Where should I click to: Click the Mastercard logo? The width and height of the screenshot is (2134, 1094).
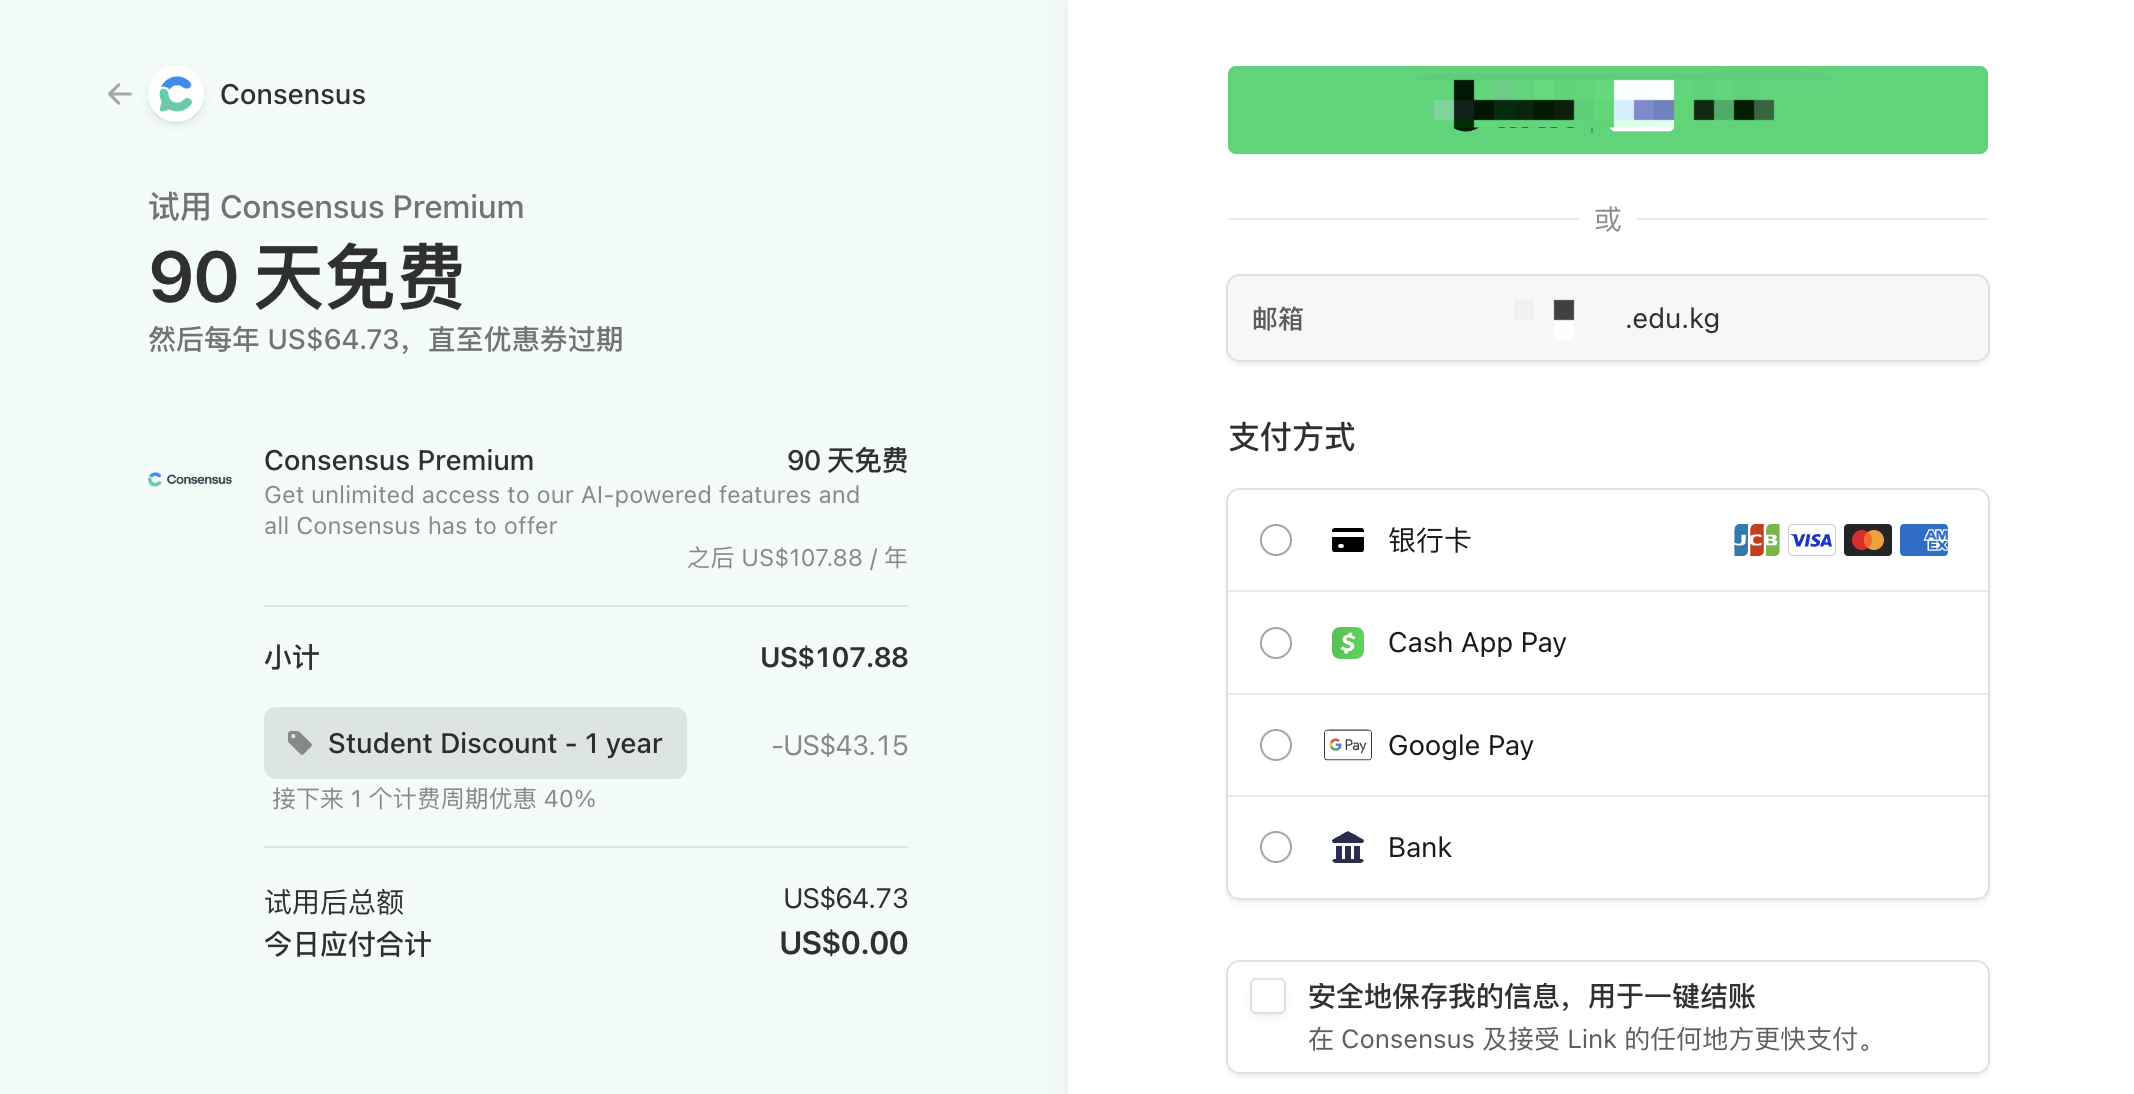point(1867,541)
